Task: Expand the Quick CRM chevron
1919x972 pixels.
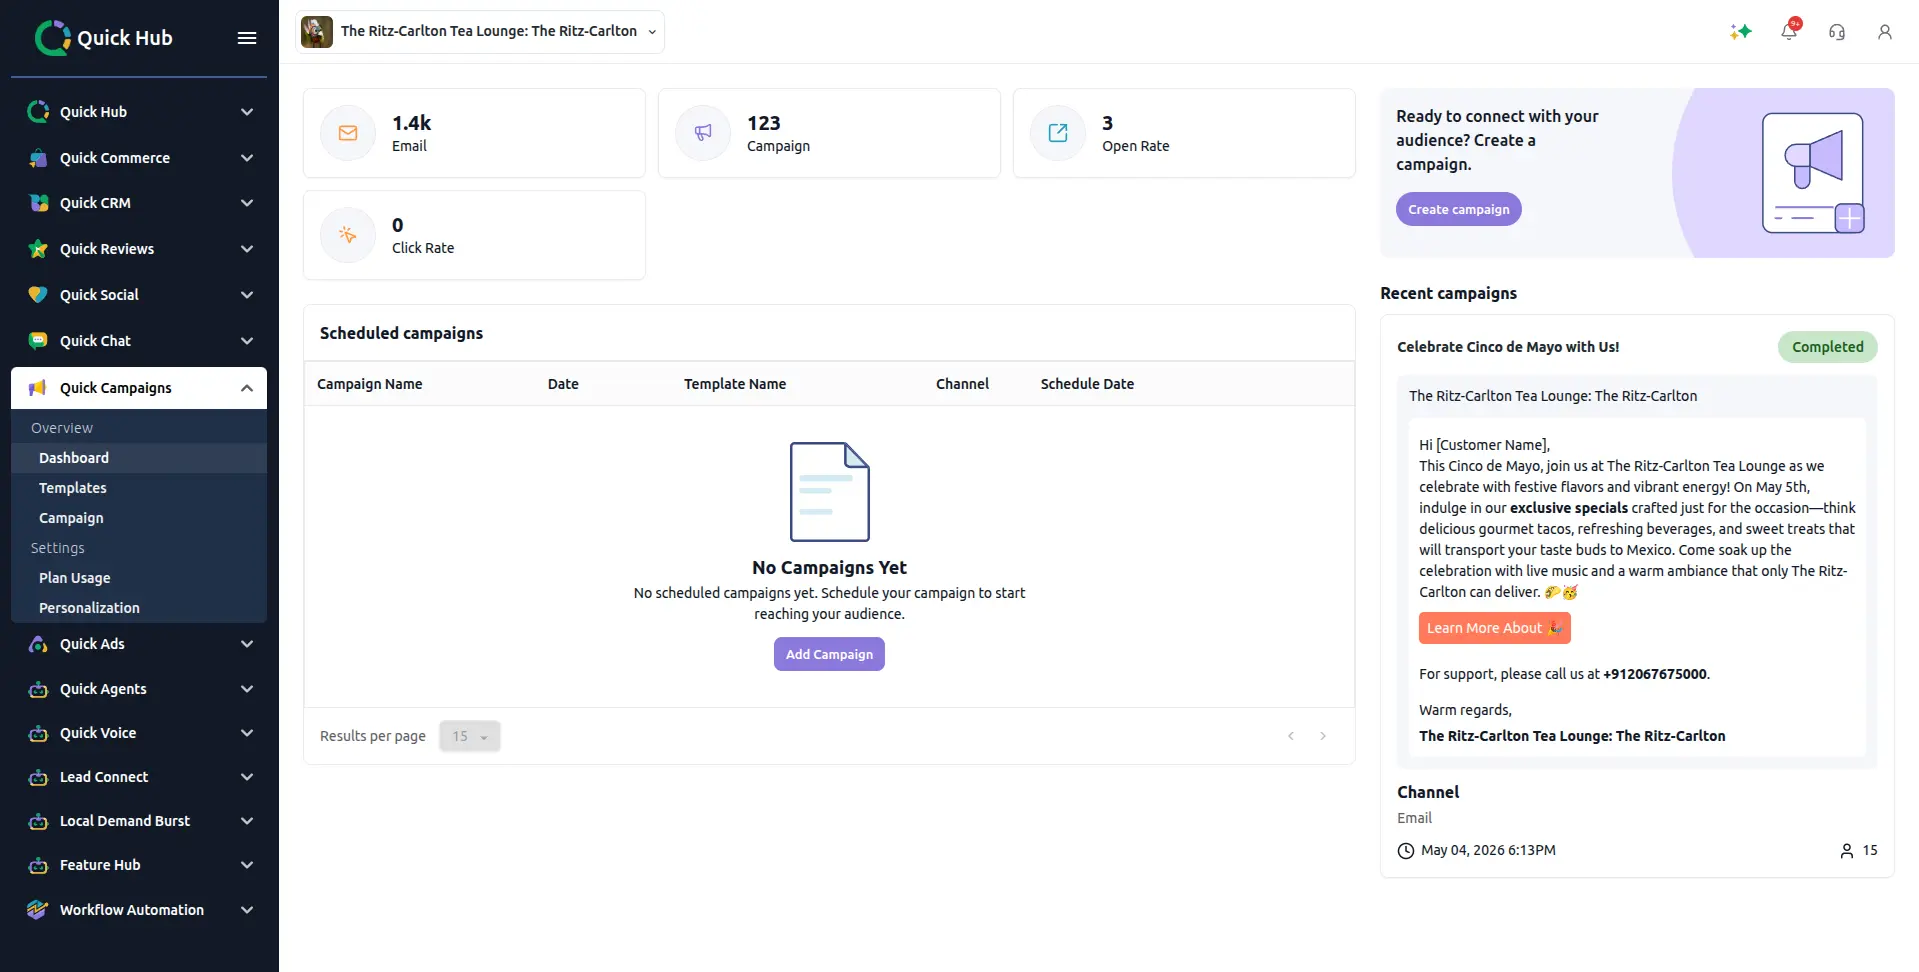Action: (x=247, y=203)
